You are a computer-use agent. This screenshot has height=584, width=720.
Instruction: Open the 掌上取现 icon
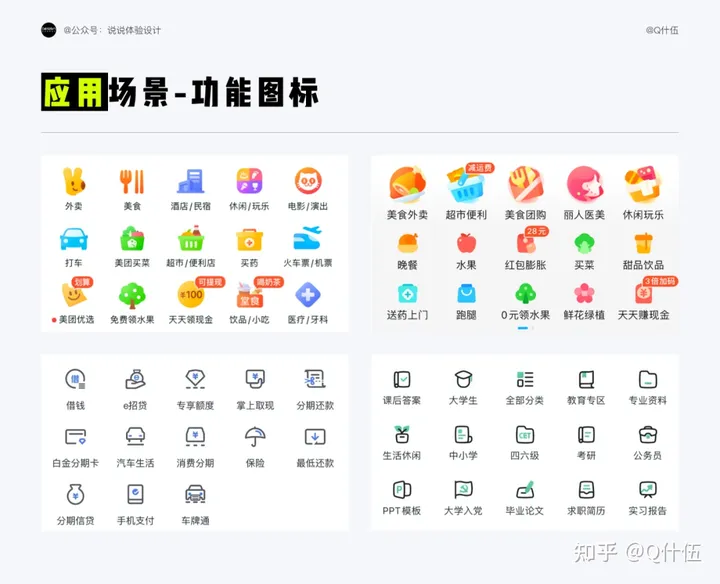255,379
